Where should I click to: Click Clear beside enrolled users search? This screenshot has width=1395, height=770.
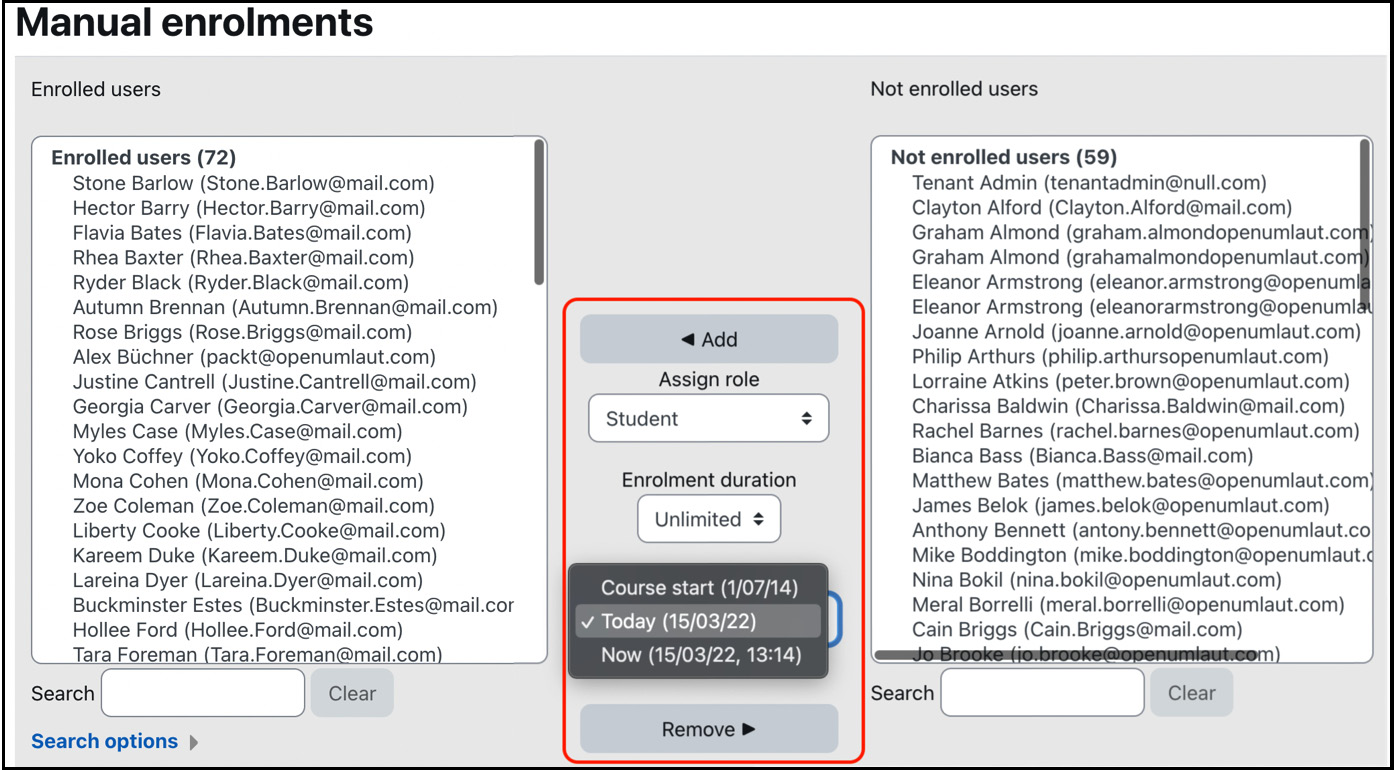352,693
